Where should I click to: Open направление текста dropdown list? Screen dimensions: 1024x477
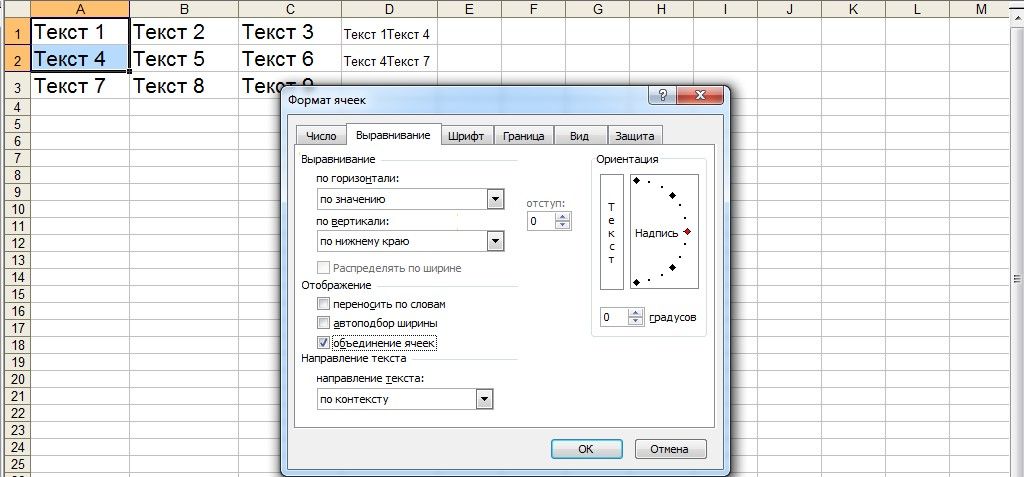pos(484,399)
